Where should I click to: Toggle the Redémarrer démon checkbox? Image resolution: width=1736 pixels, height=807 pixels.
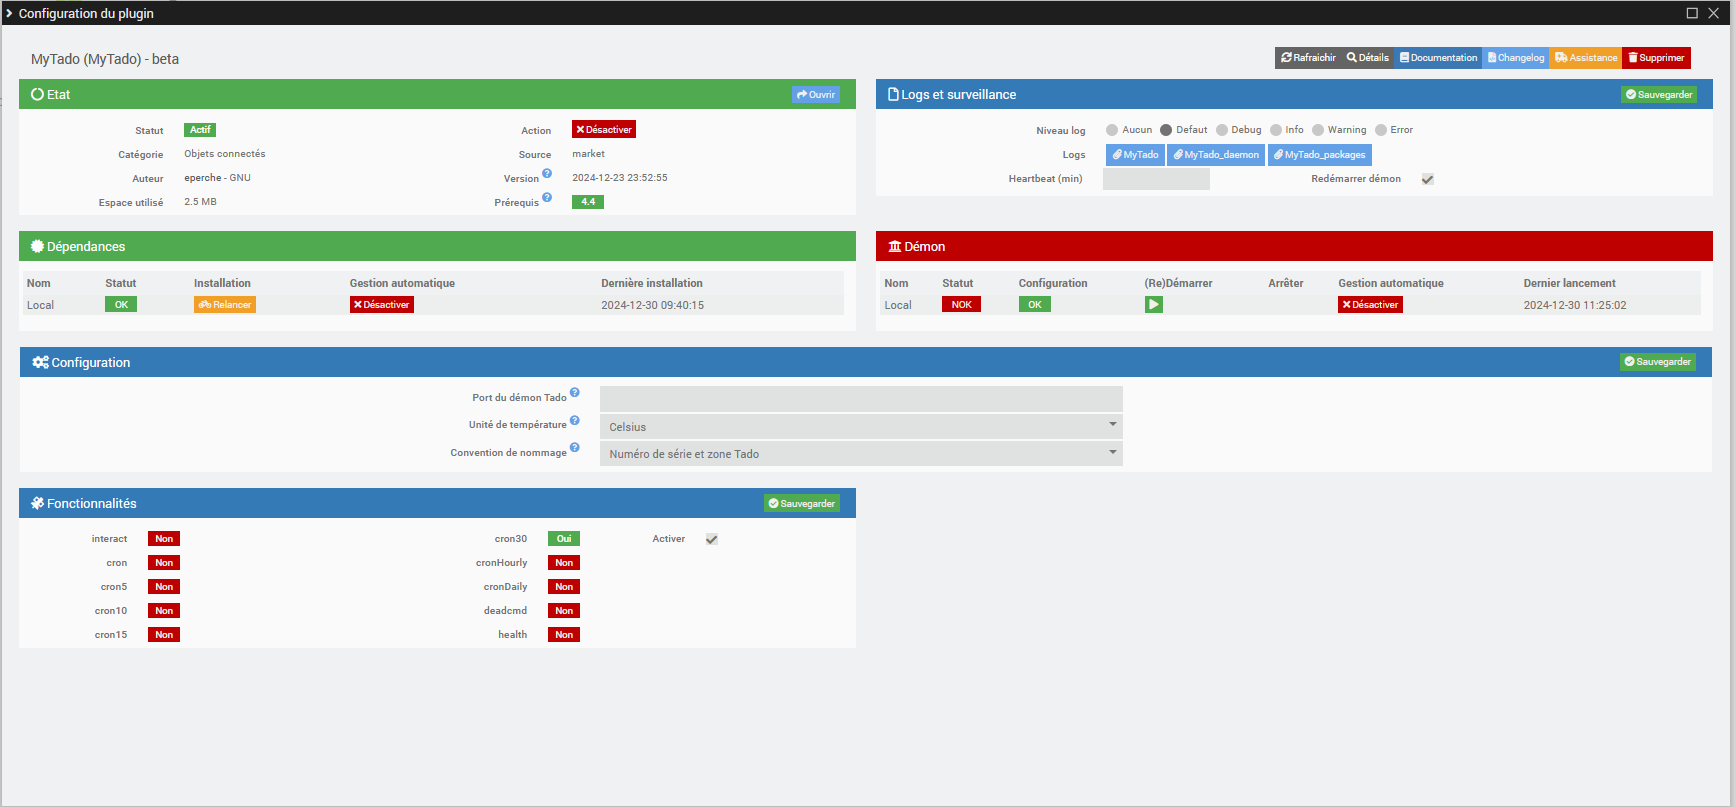[1428, 179]
